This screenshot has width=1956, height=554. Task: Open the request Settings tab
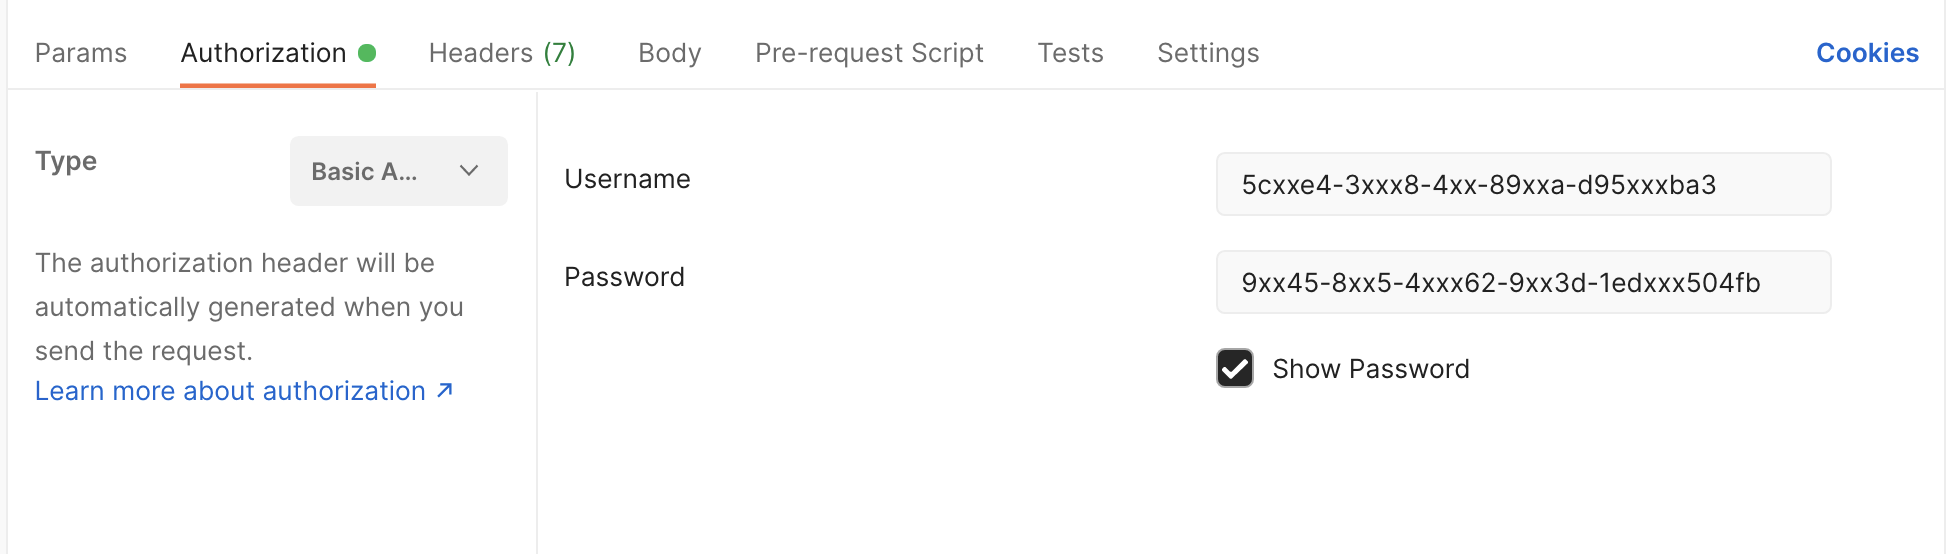[1208, 53]
